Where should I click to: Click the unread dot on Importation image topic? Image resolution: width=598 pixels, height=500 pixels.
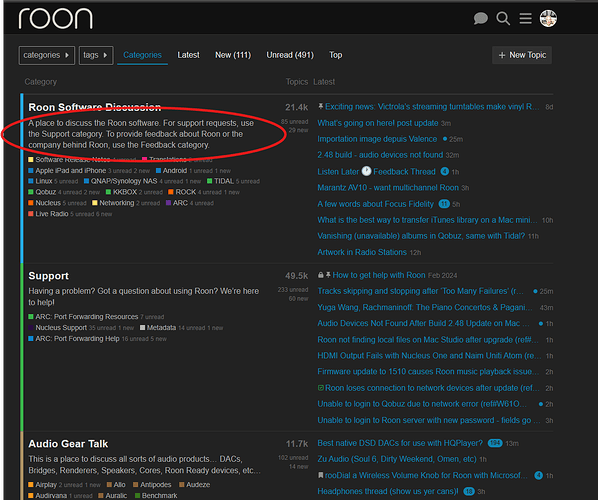click(x=445, y=139)
